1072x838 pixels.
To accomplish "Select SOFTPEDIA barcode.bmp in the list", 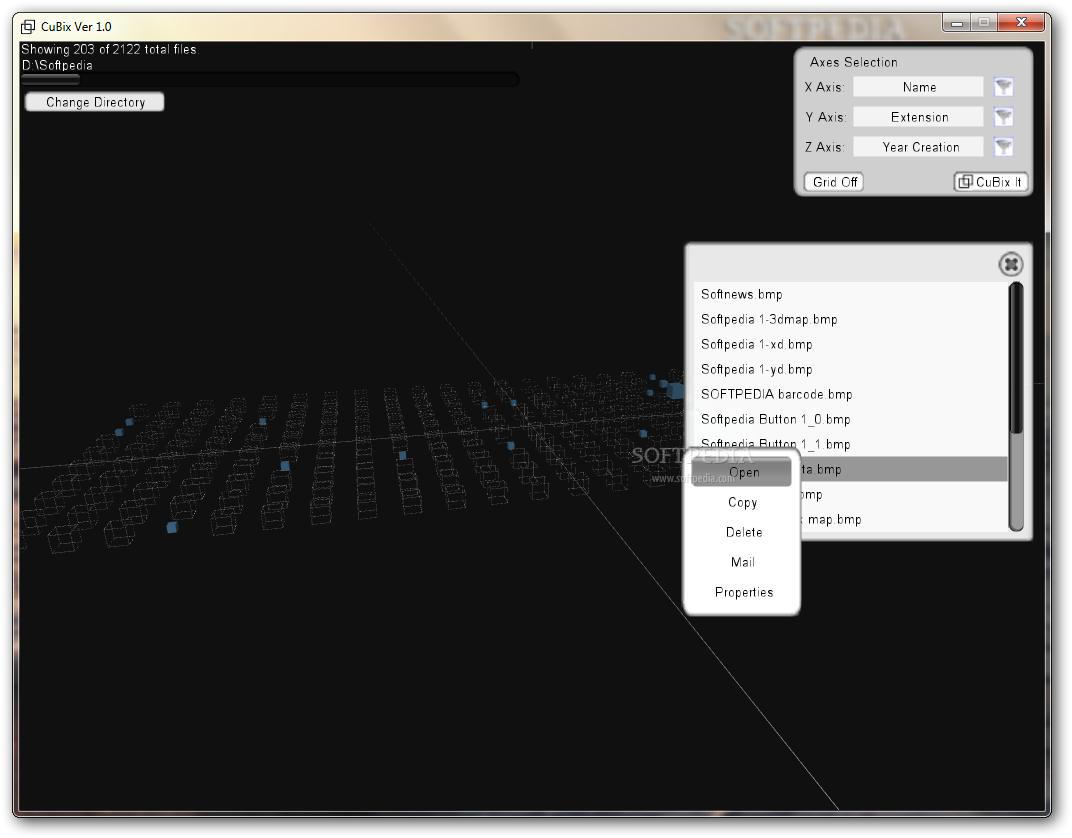I will coord(851,394).
